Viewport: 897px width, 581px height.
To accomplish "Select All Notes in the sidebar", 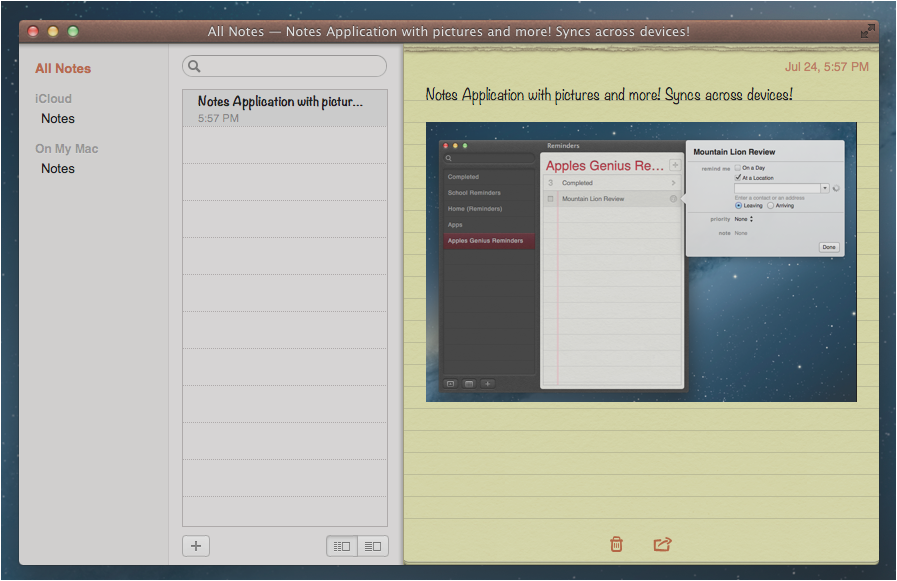I will [63, 69].
